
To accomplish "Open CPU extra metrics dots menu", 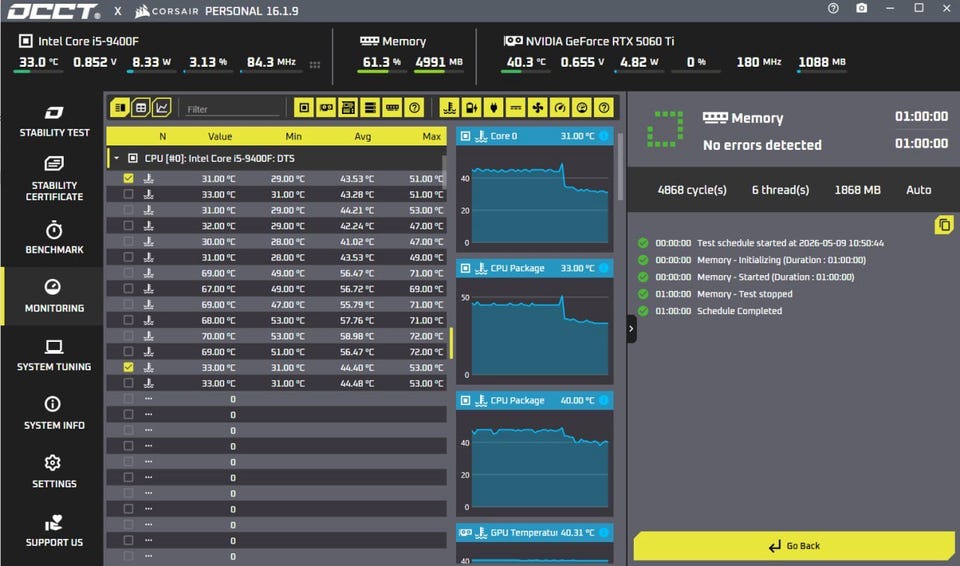I will point(315,64).
